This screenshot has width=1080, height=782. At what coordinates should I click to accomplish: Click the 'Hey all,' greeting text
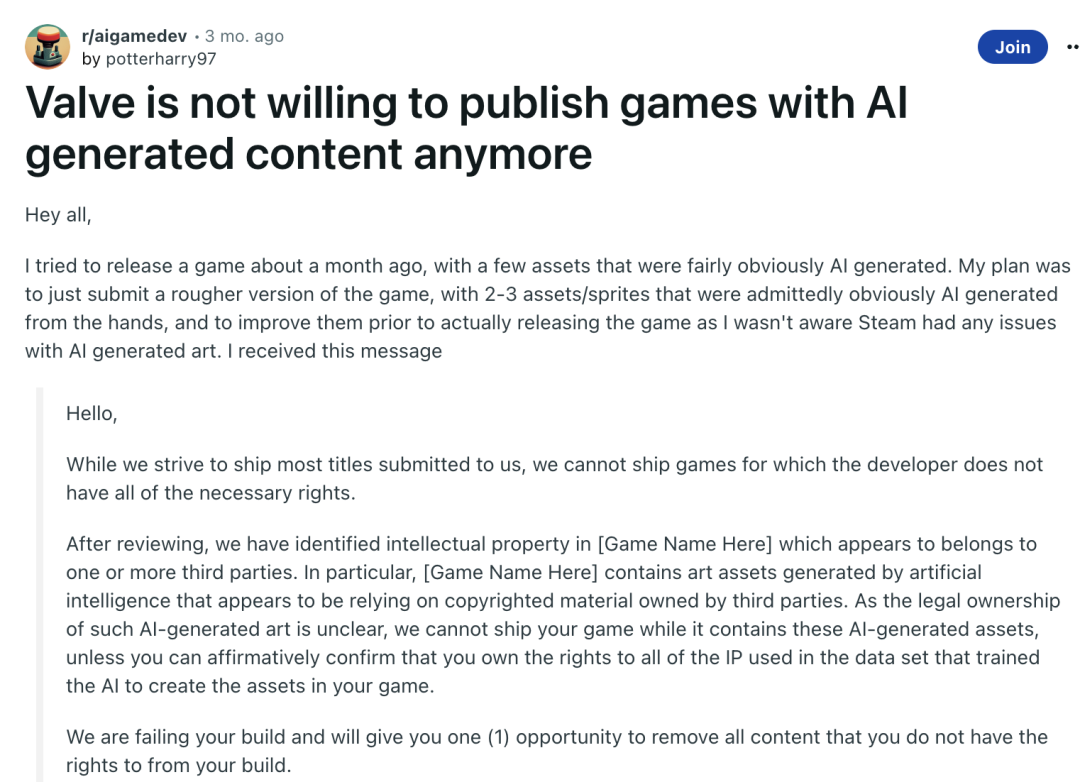point(58,215)
